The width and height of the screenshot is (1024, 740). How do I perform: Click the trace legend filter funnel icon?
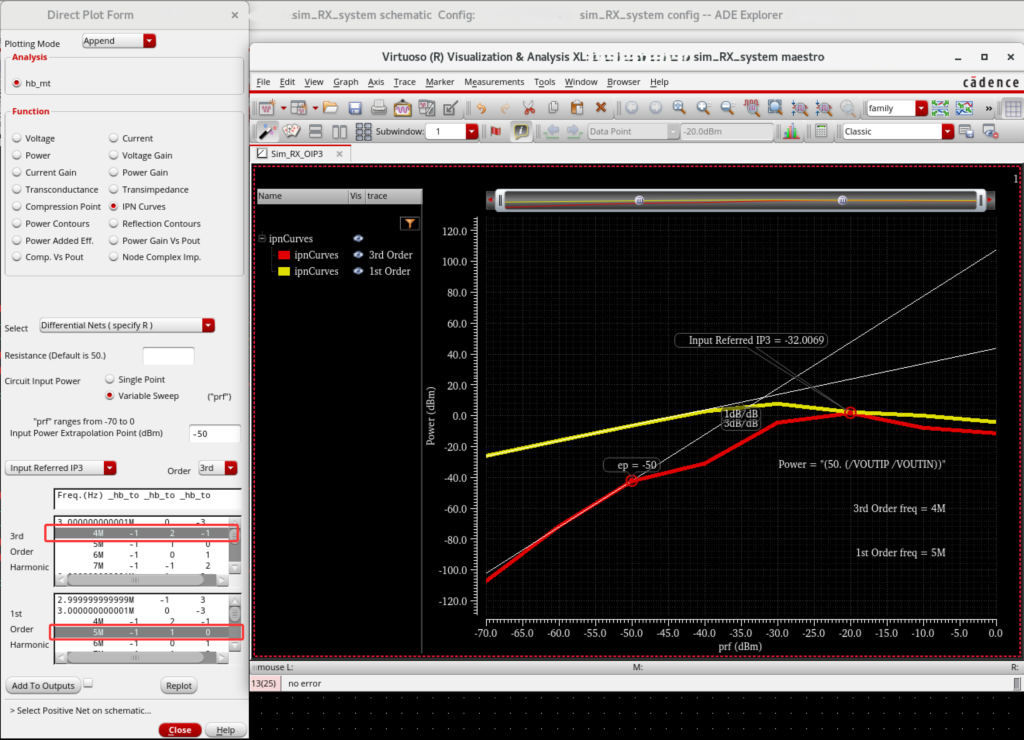[x=409, y=223]
